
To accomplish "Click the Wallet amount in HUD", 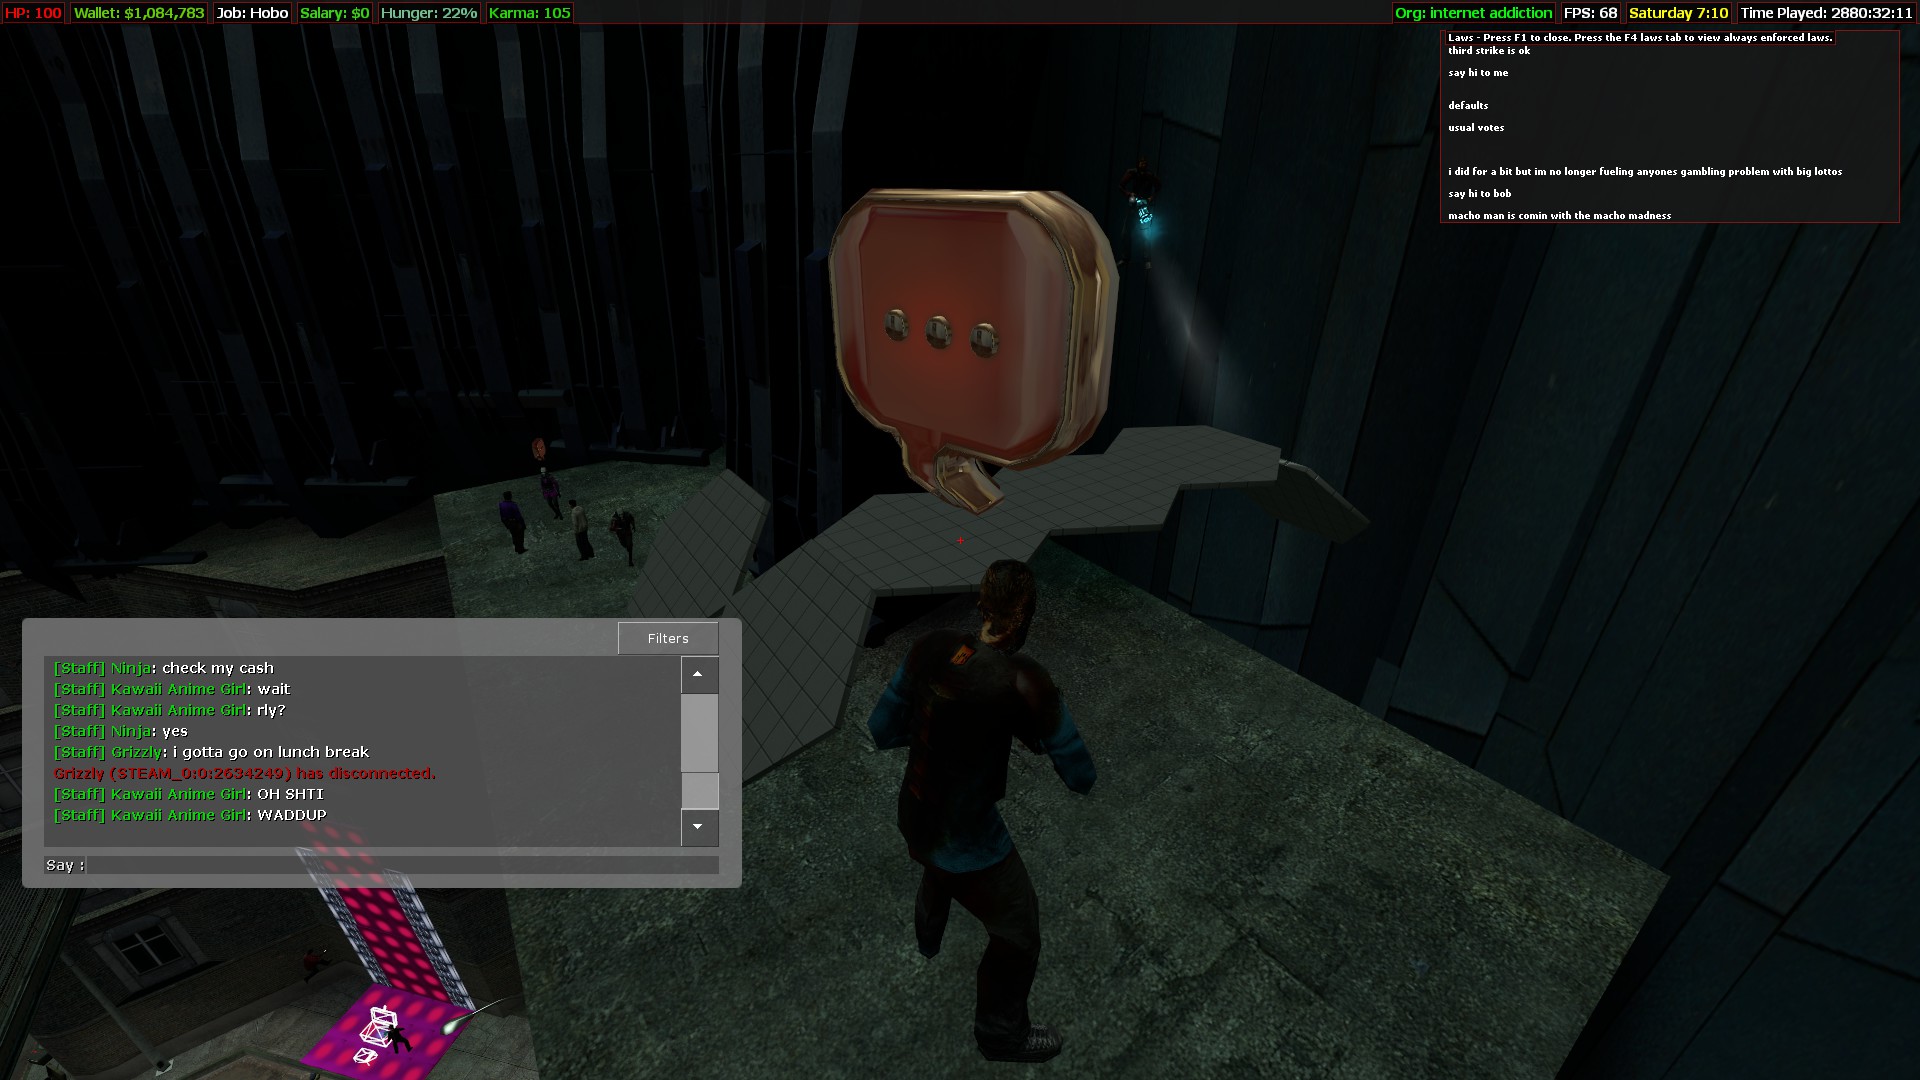I will click(139, 13).
